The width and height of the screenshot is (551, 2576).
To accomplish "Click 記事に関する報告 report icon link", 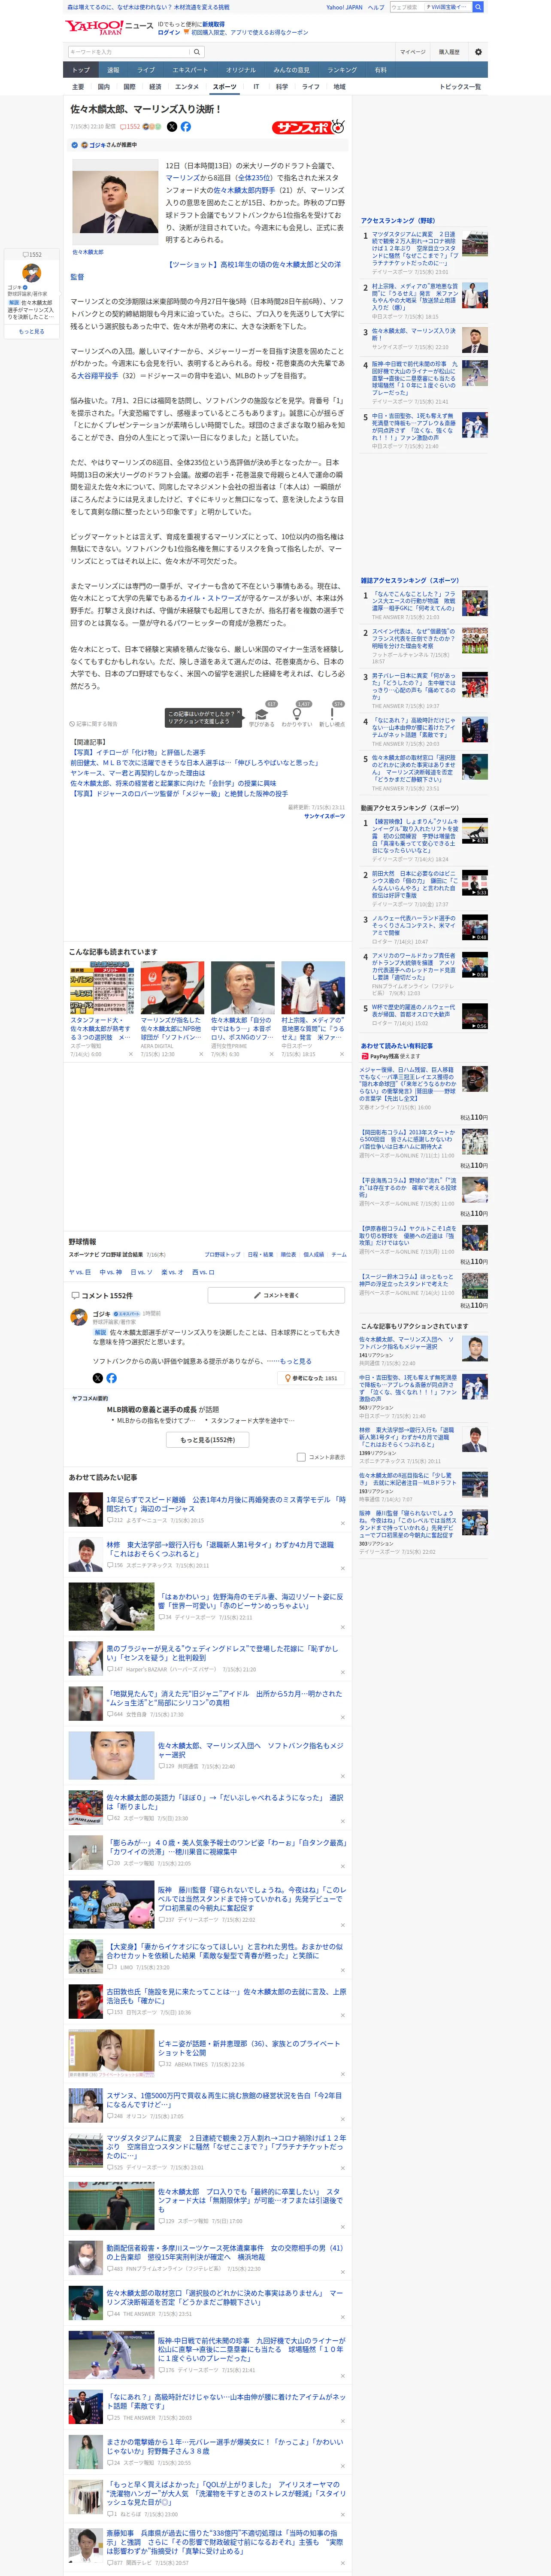I will point(94,724).
